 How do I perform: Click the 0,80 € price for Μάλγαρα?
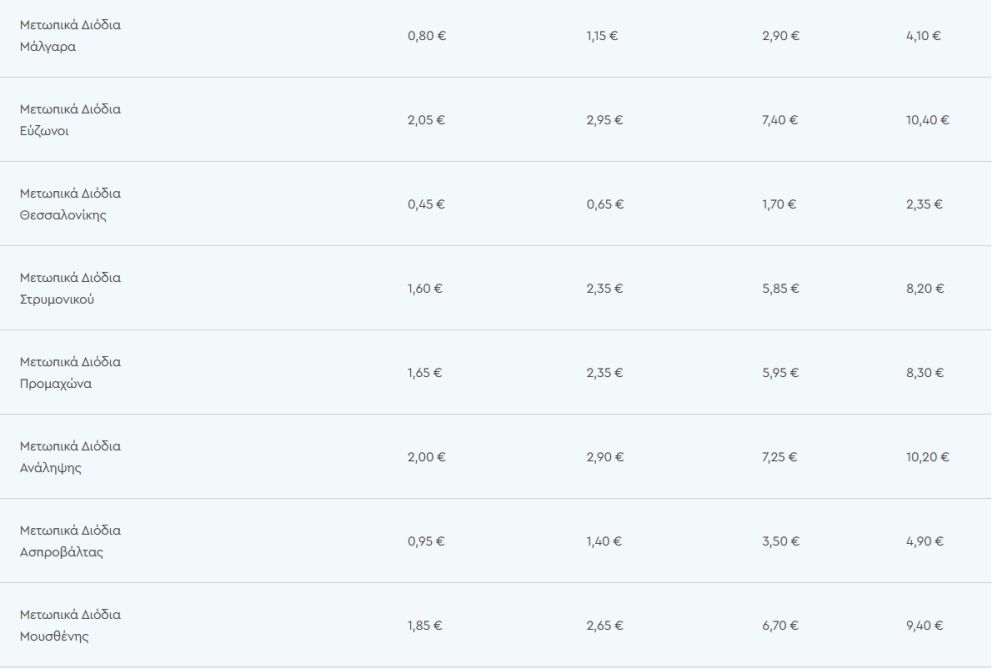point(425,36)
